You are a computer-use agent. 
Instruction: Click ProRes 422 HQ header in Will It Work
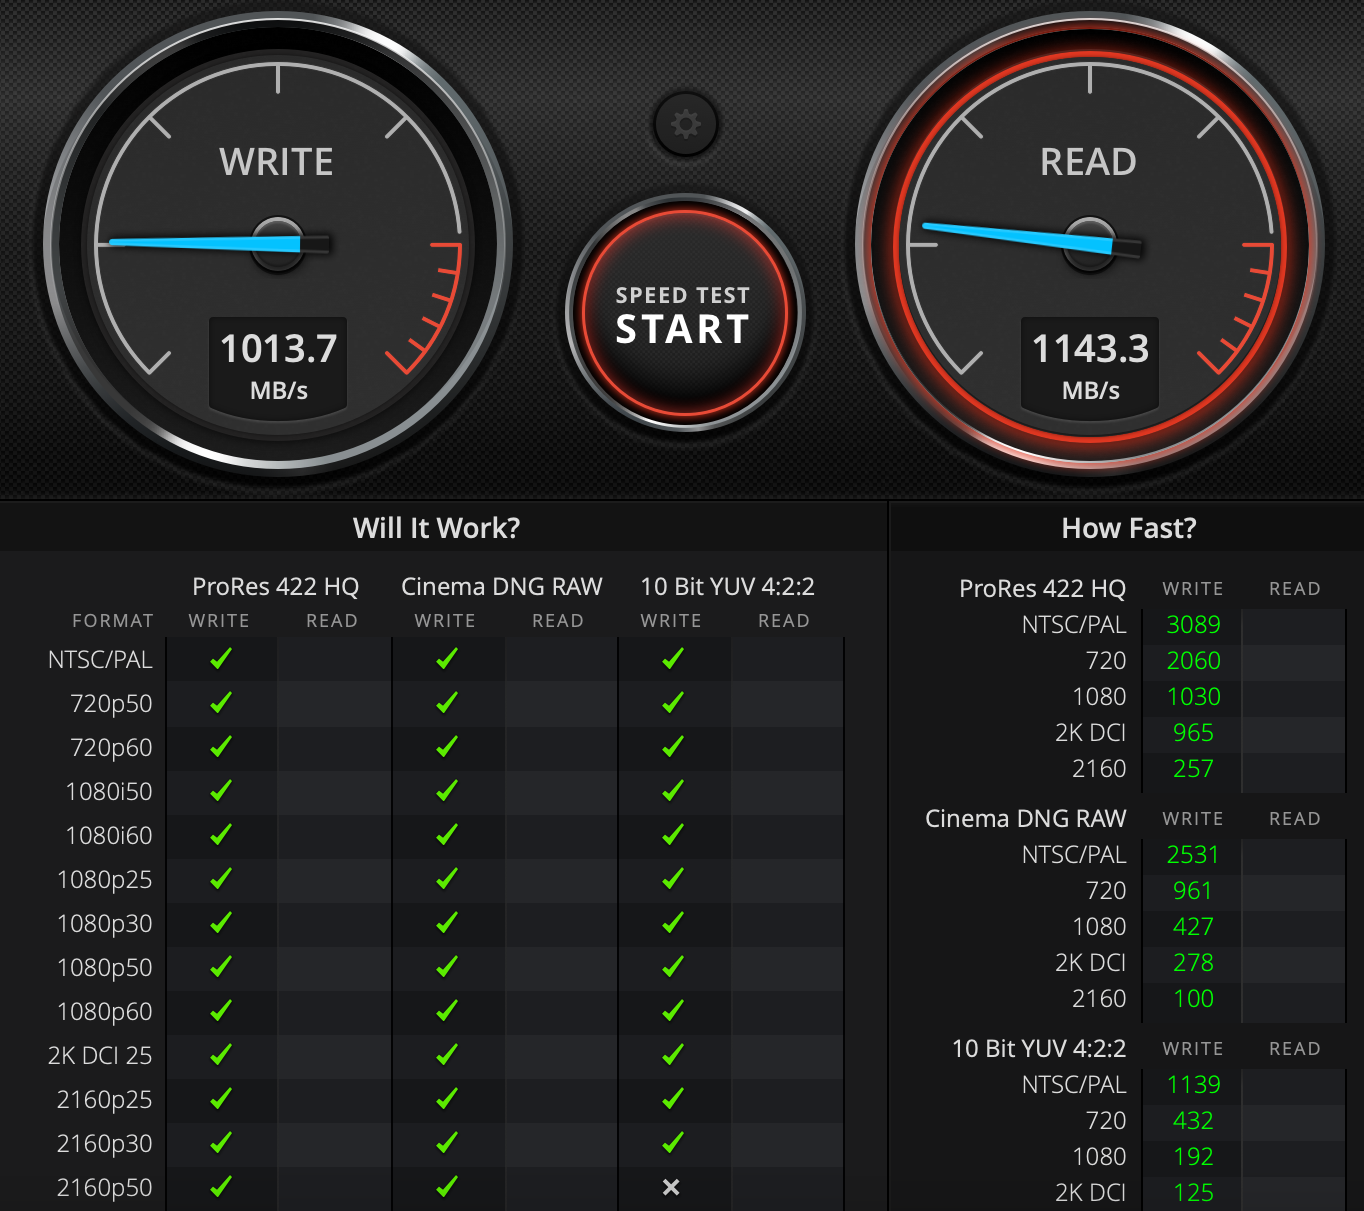pyautogui.click(x=275, y=587)
